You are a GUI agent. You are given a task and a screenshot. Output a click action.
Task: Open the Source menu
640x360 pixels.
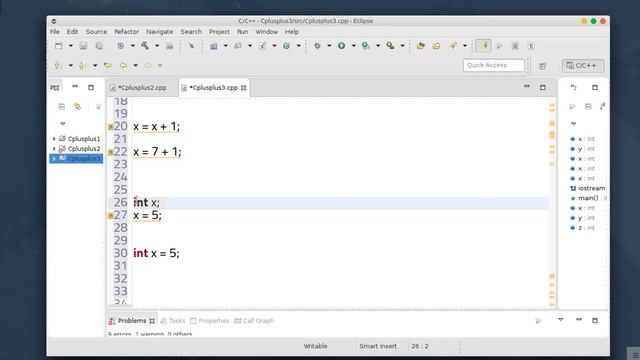click(96, 31)
